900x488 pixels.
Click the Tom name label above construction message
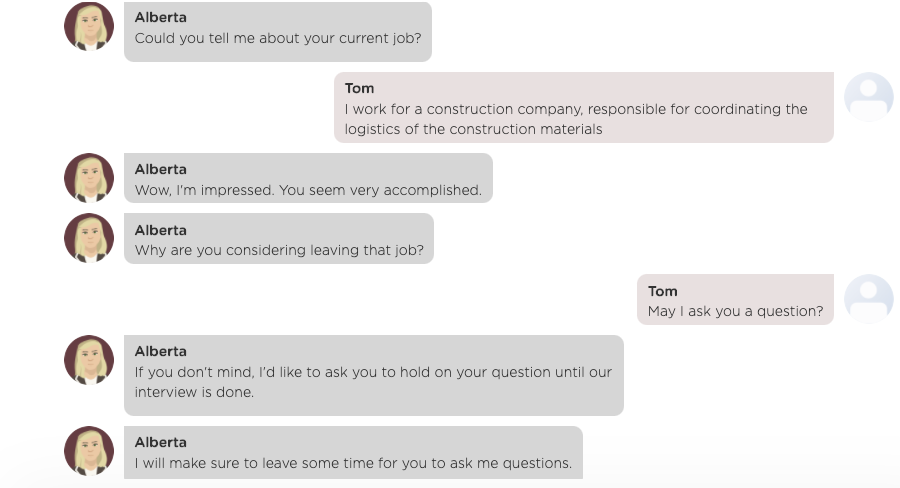pos(359,88)
